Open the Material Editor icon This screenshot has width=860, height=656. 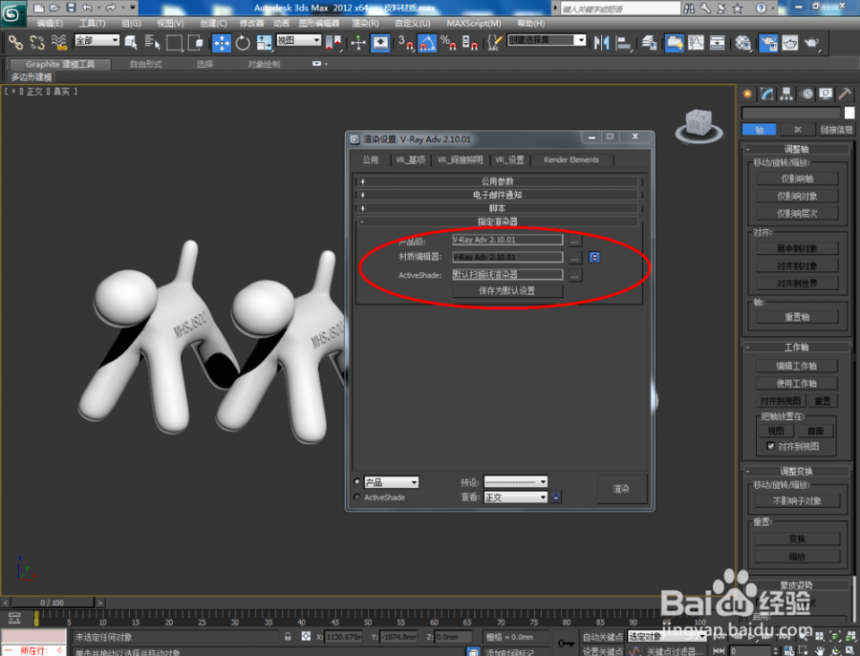(x=743, y=43)
